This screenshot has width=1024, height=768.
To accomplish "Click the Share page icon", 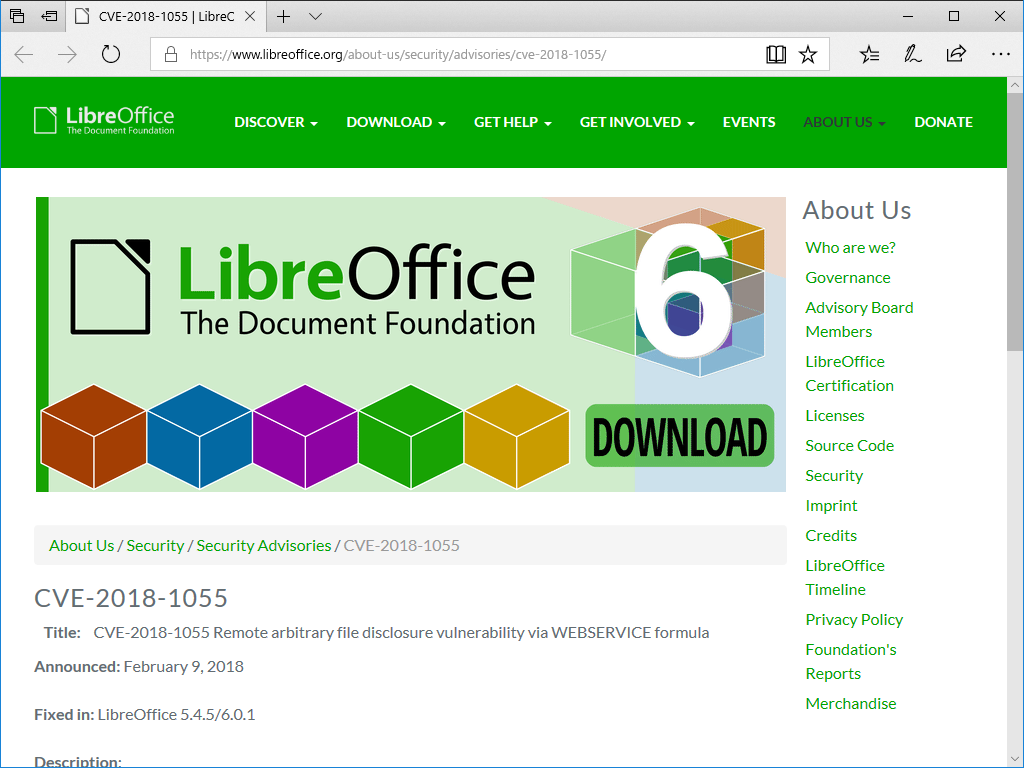I will (x=955, y=54).
